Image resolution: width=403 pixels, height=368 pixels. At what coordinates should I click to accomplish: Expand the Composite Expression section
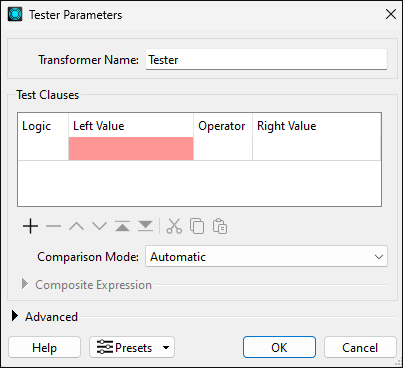coord(25,284)
